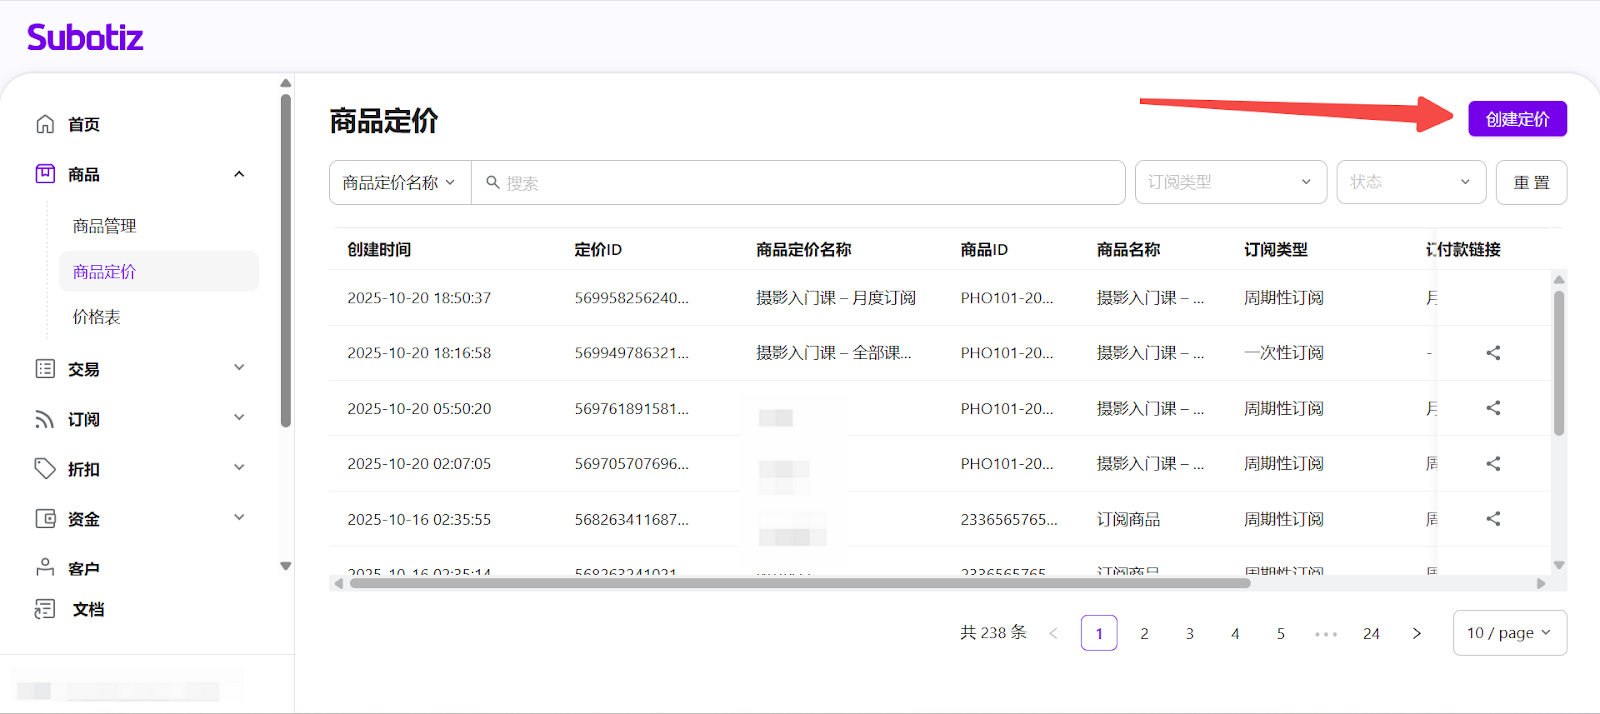Click the 折扣 discount tag icon
The image size is (1600, 714).
45,468
